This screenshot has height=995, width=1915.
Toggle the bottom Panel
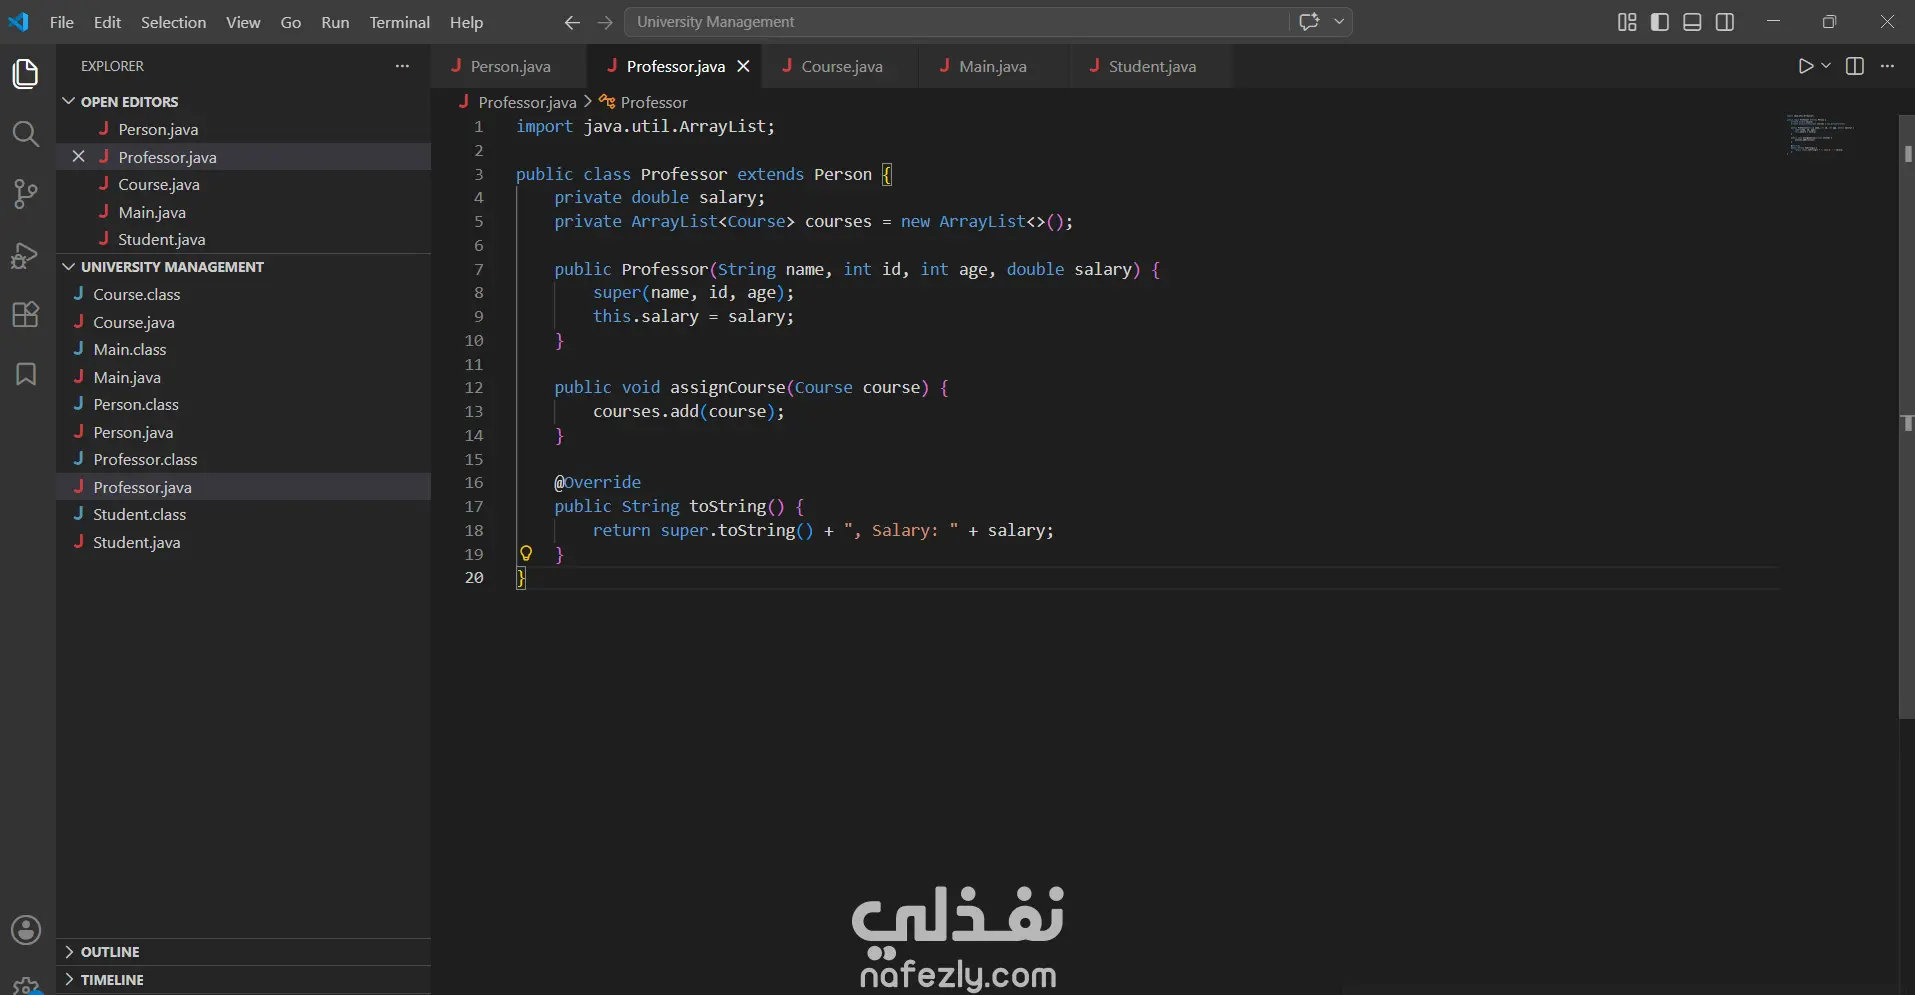[x=1692, y=22]
